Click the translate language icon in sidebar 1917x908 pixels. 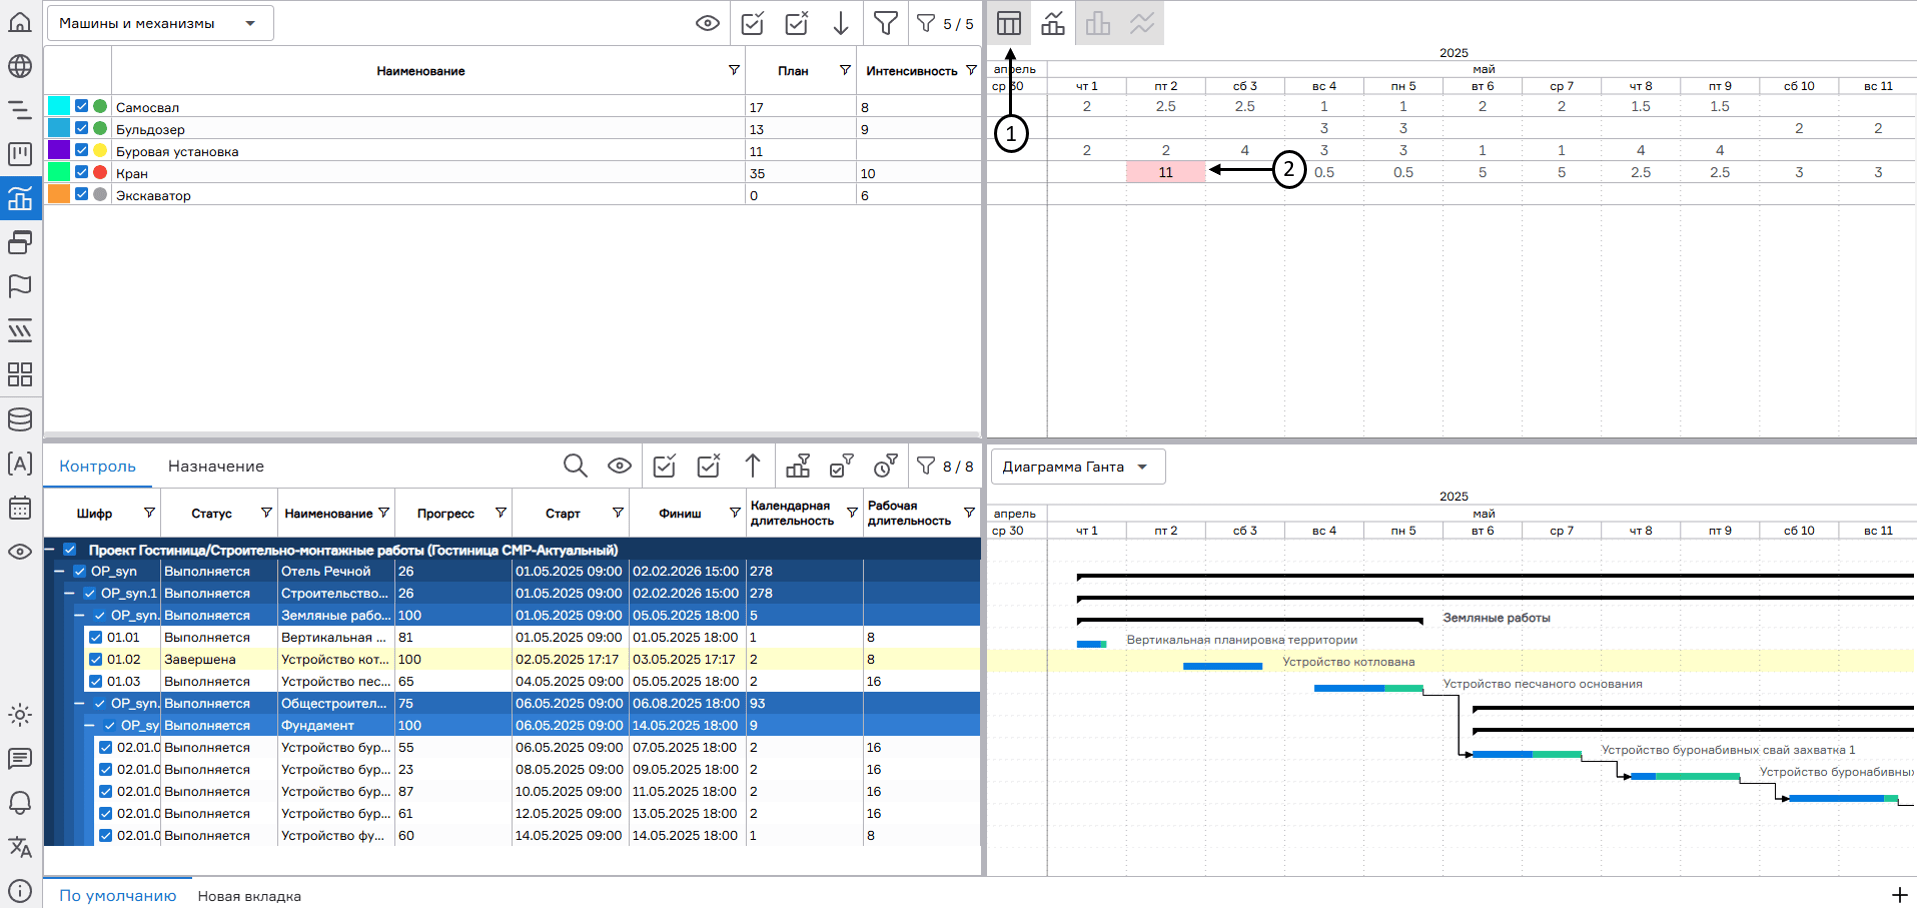[x=20, y=847]
